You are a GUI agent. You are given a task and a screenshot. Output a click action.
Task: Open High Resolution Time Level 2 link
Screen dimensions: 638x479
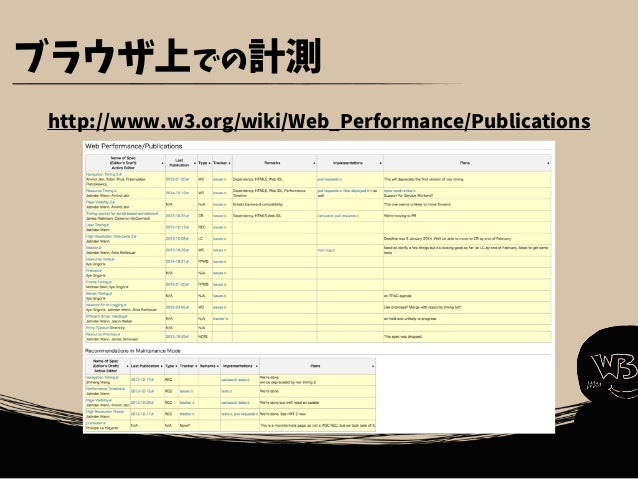coord(111,236)
